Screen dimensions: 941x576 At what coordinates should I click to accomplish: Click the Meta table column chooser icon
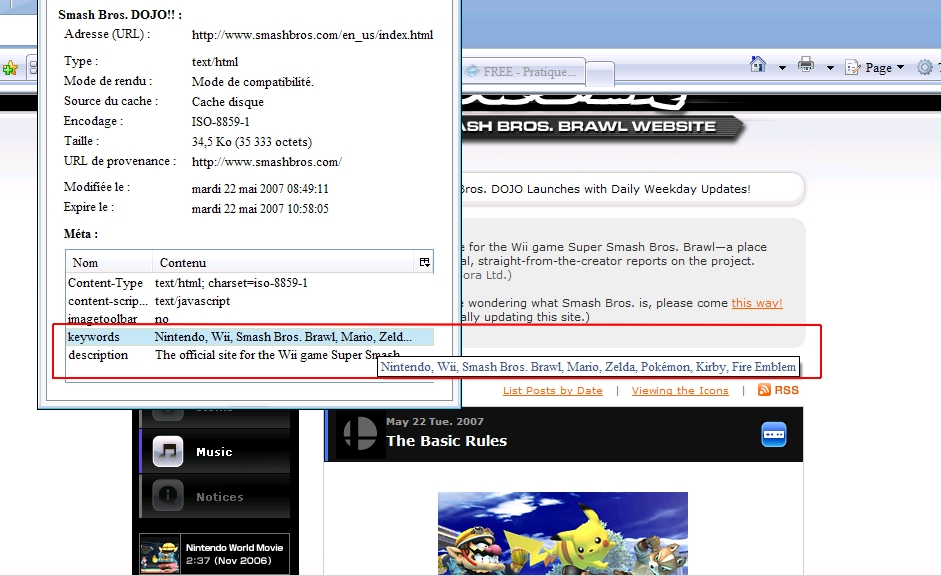(424, 262)
